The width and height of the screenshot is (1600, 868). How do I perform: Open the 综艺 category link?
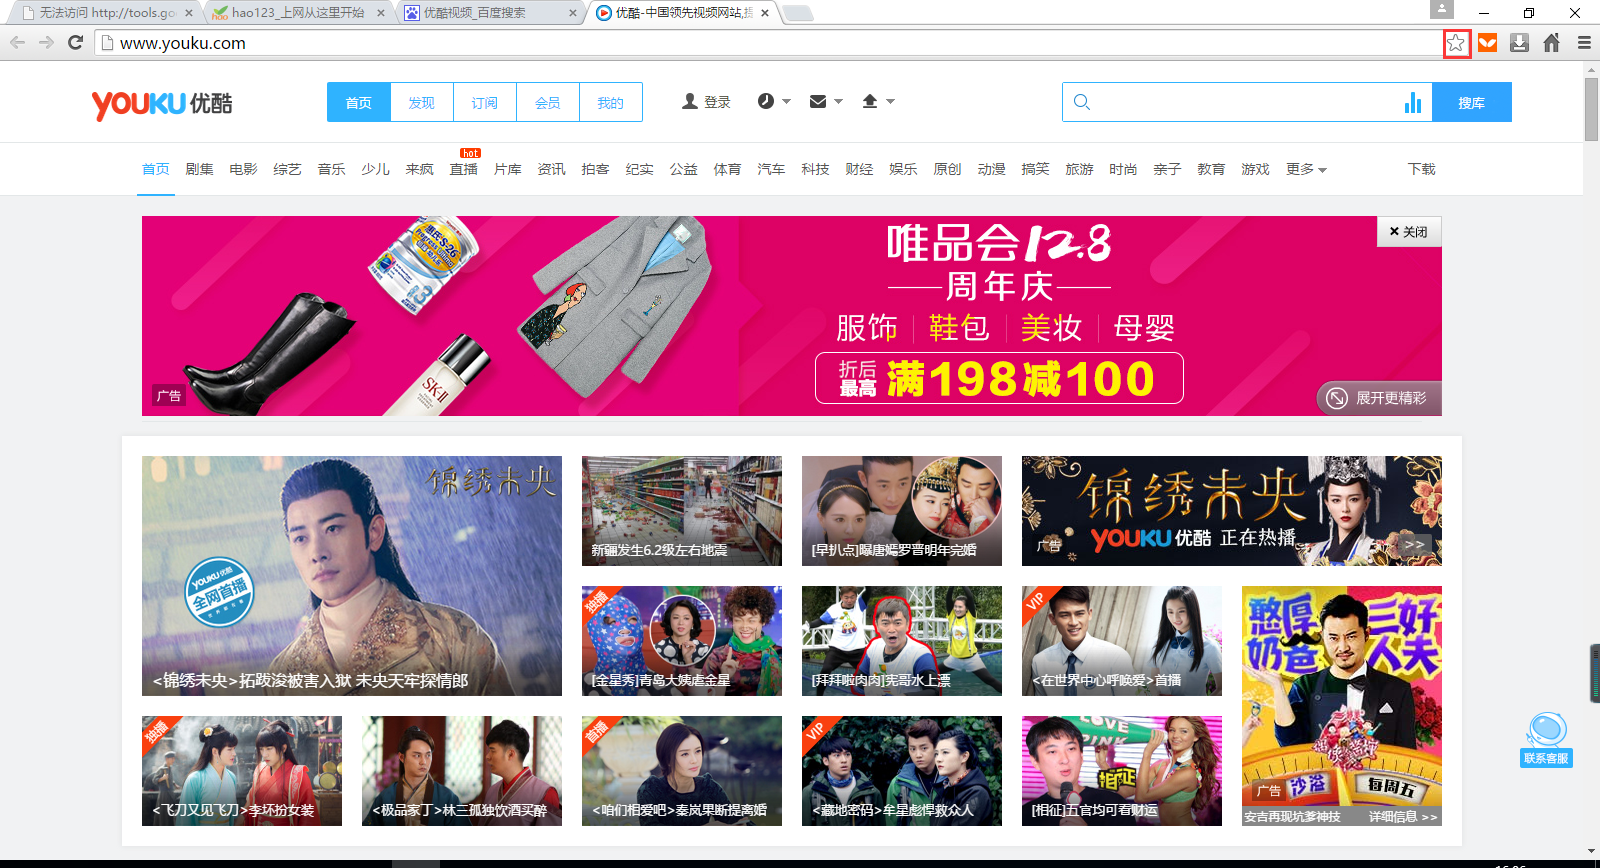pos(288,169)
